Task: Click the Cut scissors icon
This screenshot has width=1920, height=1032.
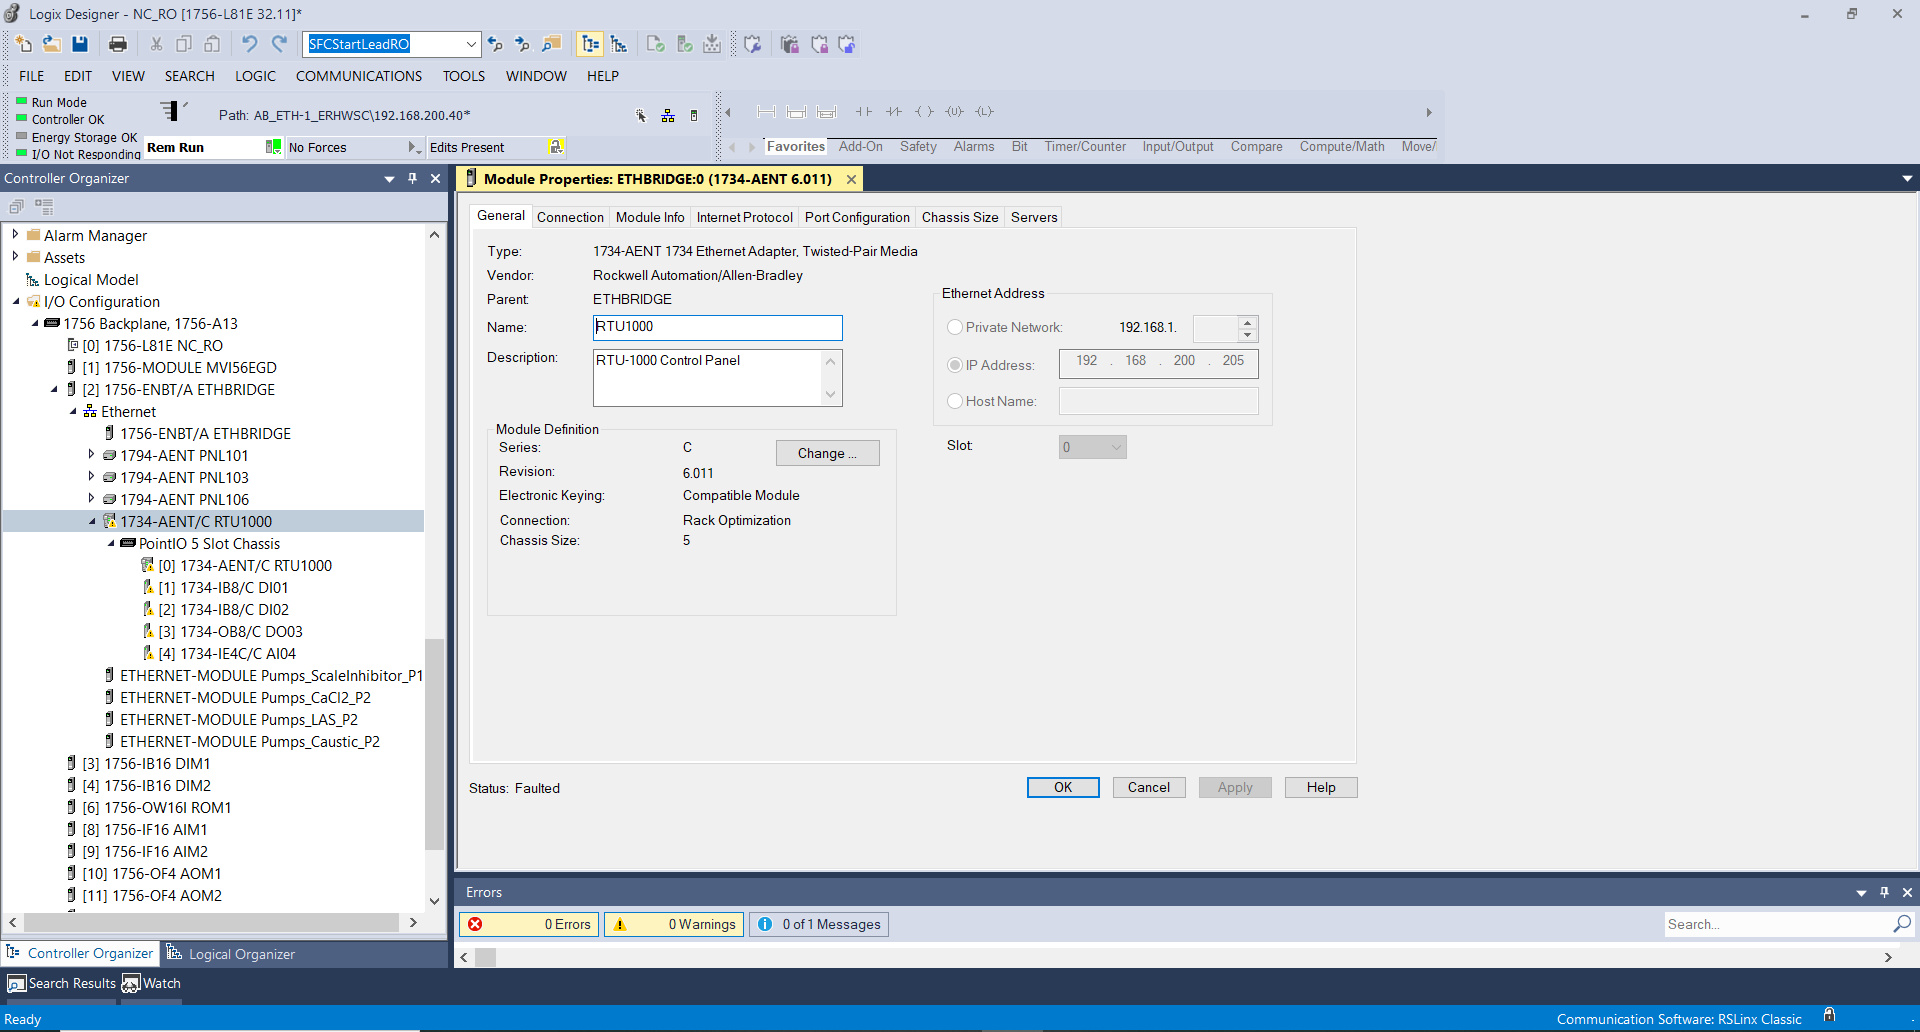Action: click(156, 44)
